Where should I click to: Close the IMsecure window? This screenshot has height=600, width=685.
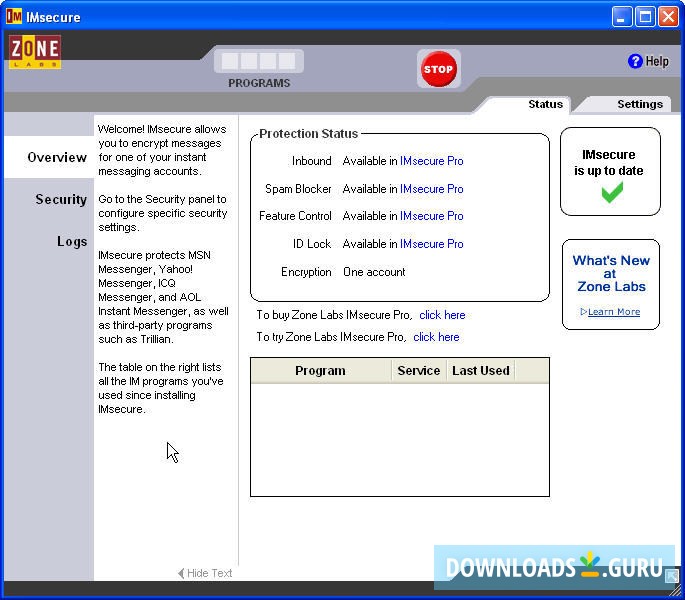(668, 17)
